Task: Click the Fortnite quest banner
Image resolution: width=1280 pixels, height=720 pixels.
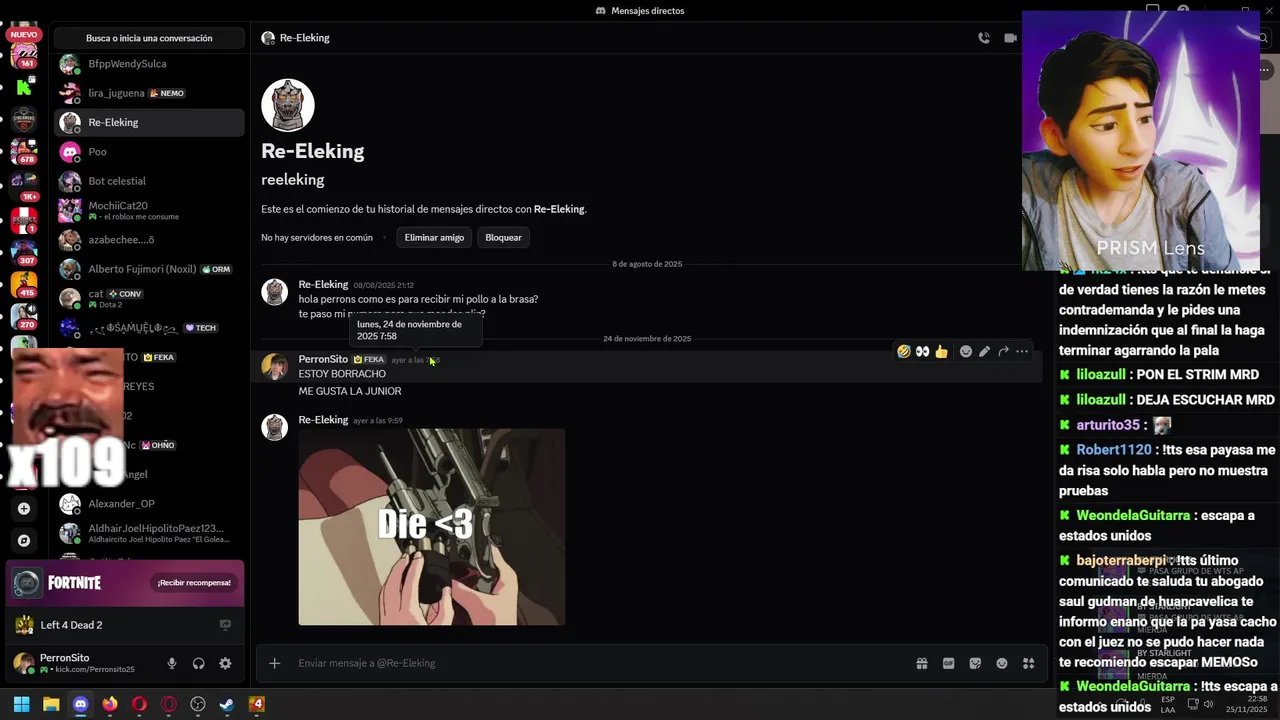Action: click(x=125, y=583)
